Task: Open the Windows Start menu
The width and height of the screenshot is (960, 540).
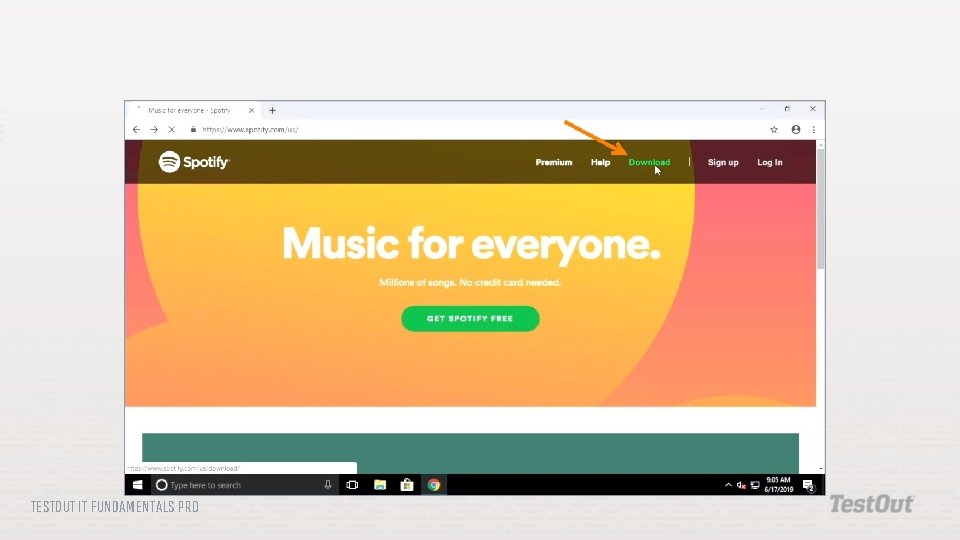Action: pos(138,485)
